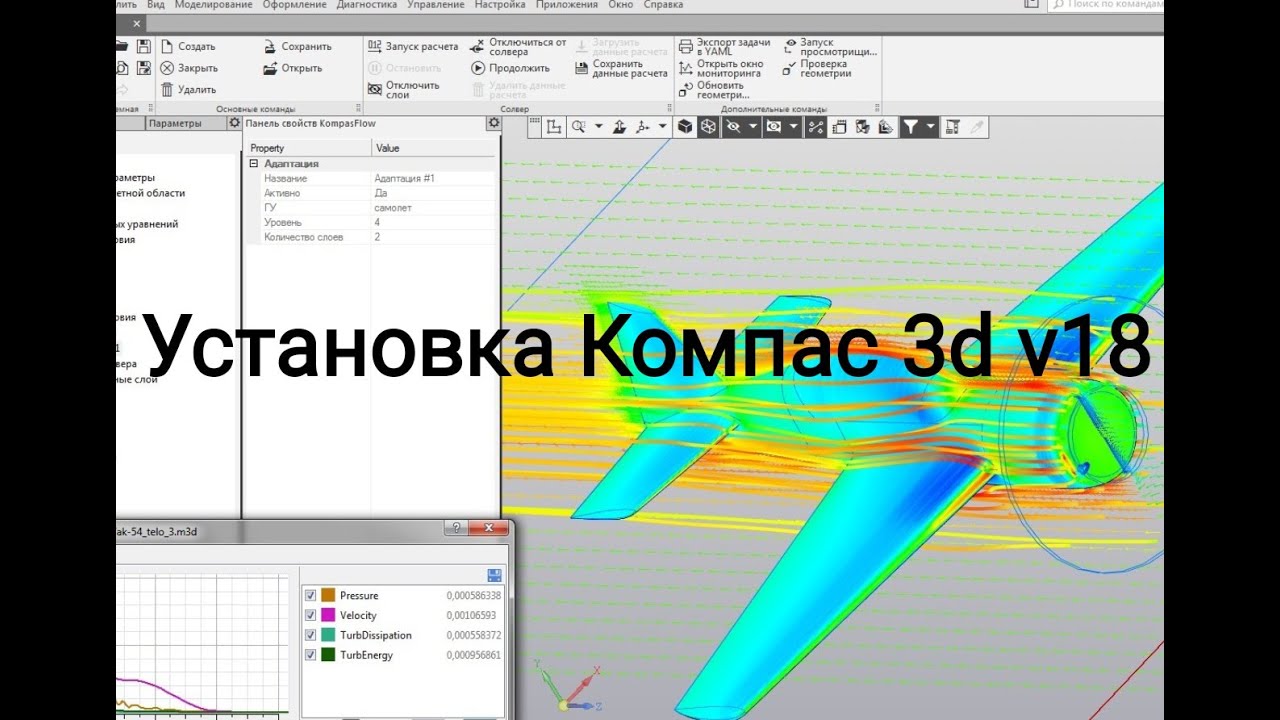Open the dropdown arrow beside the zoom tool
The image size is (1280, 720).
[x=598, y=127]
